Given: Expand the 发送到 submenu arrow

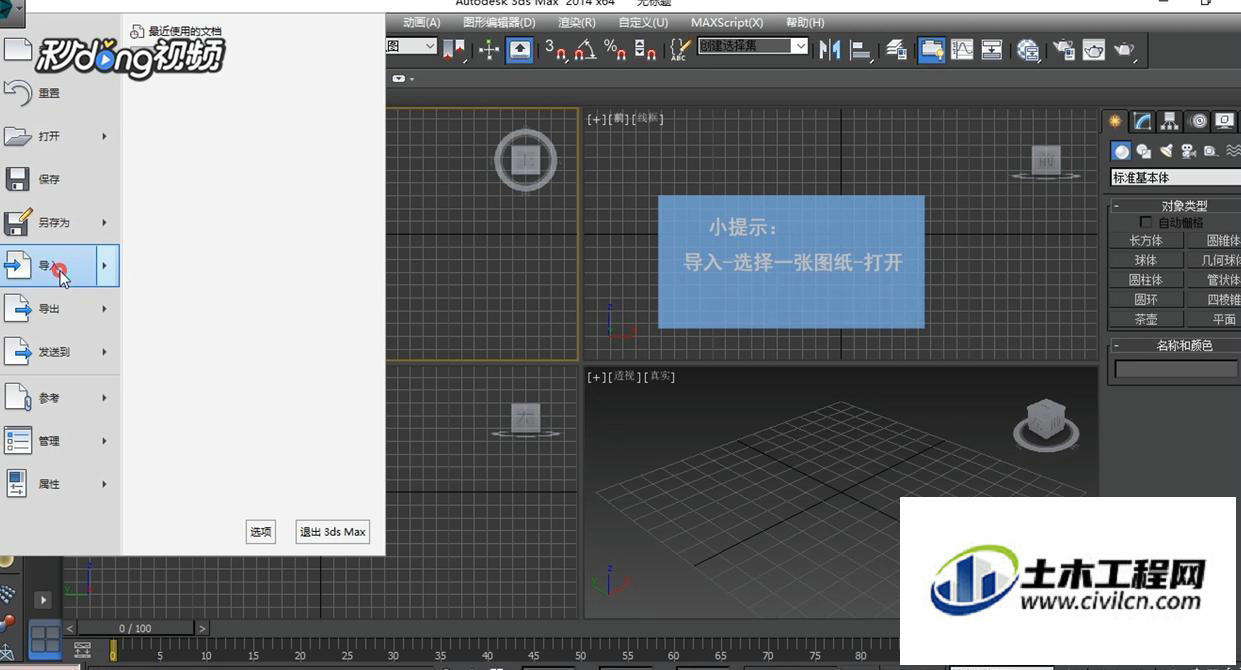Looking at the screenshot, I should [105, 352].
